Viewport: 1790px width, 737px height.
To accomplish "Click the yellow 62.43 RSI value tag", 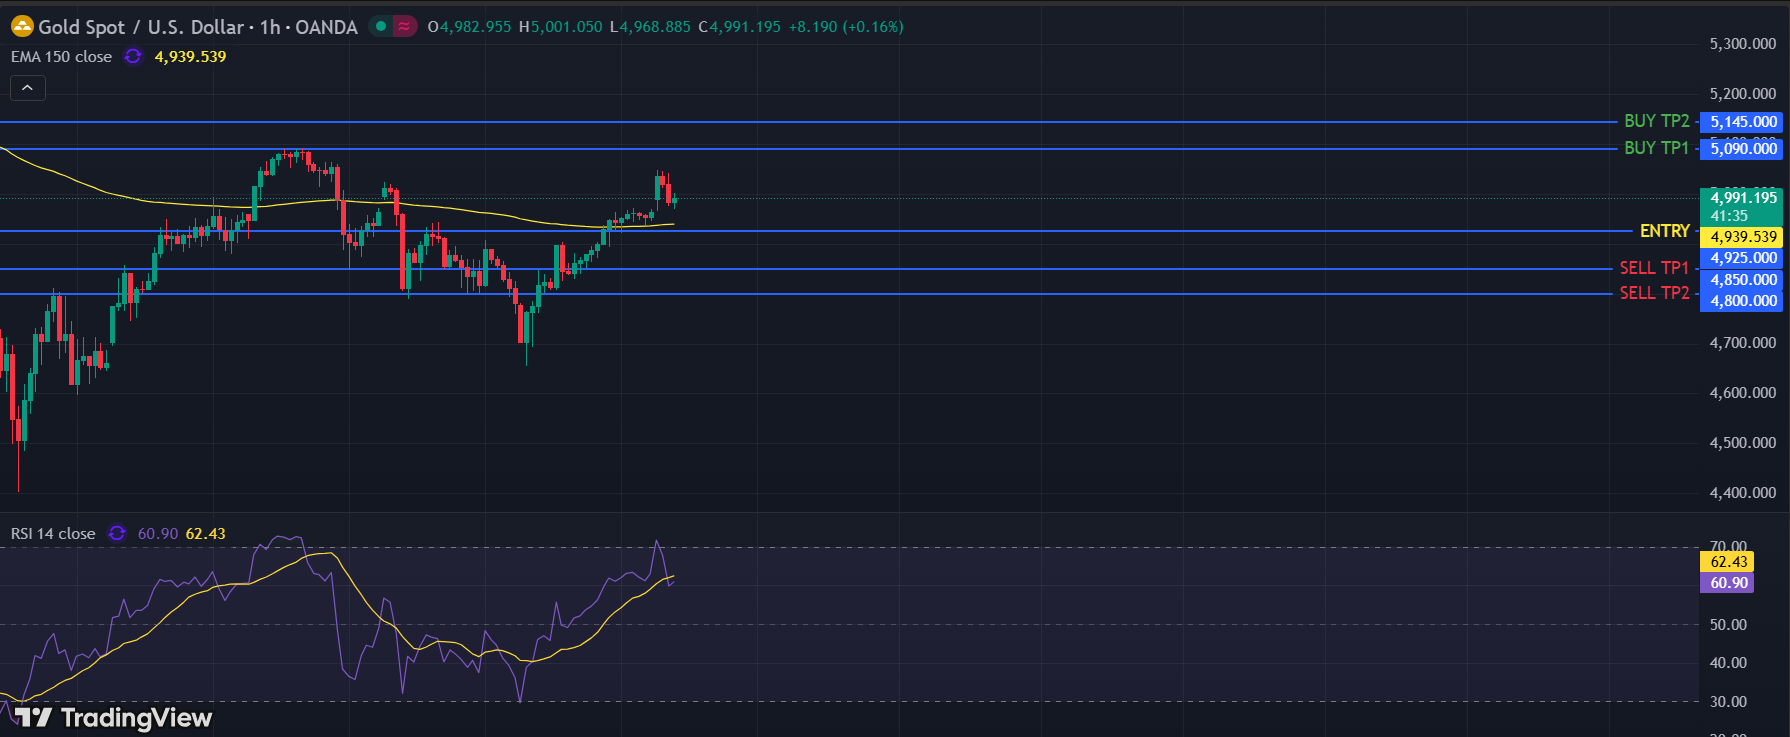I will coord(1727,562).
